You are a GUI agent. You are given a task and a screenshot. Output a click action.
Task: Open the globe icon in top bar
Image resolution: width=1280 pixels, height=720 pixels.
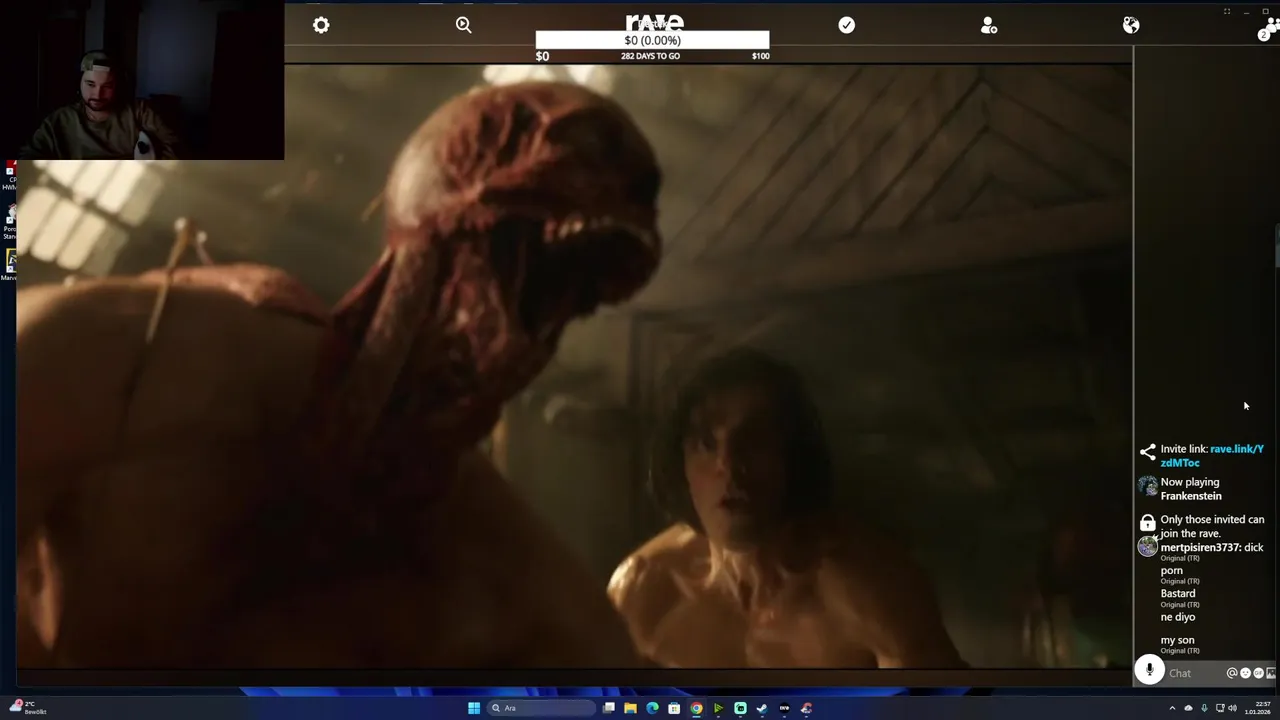pos(1131,25)
